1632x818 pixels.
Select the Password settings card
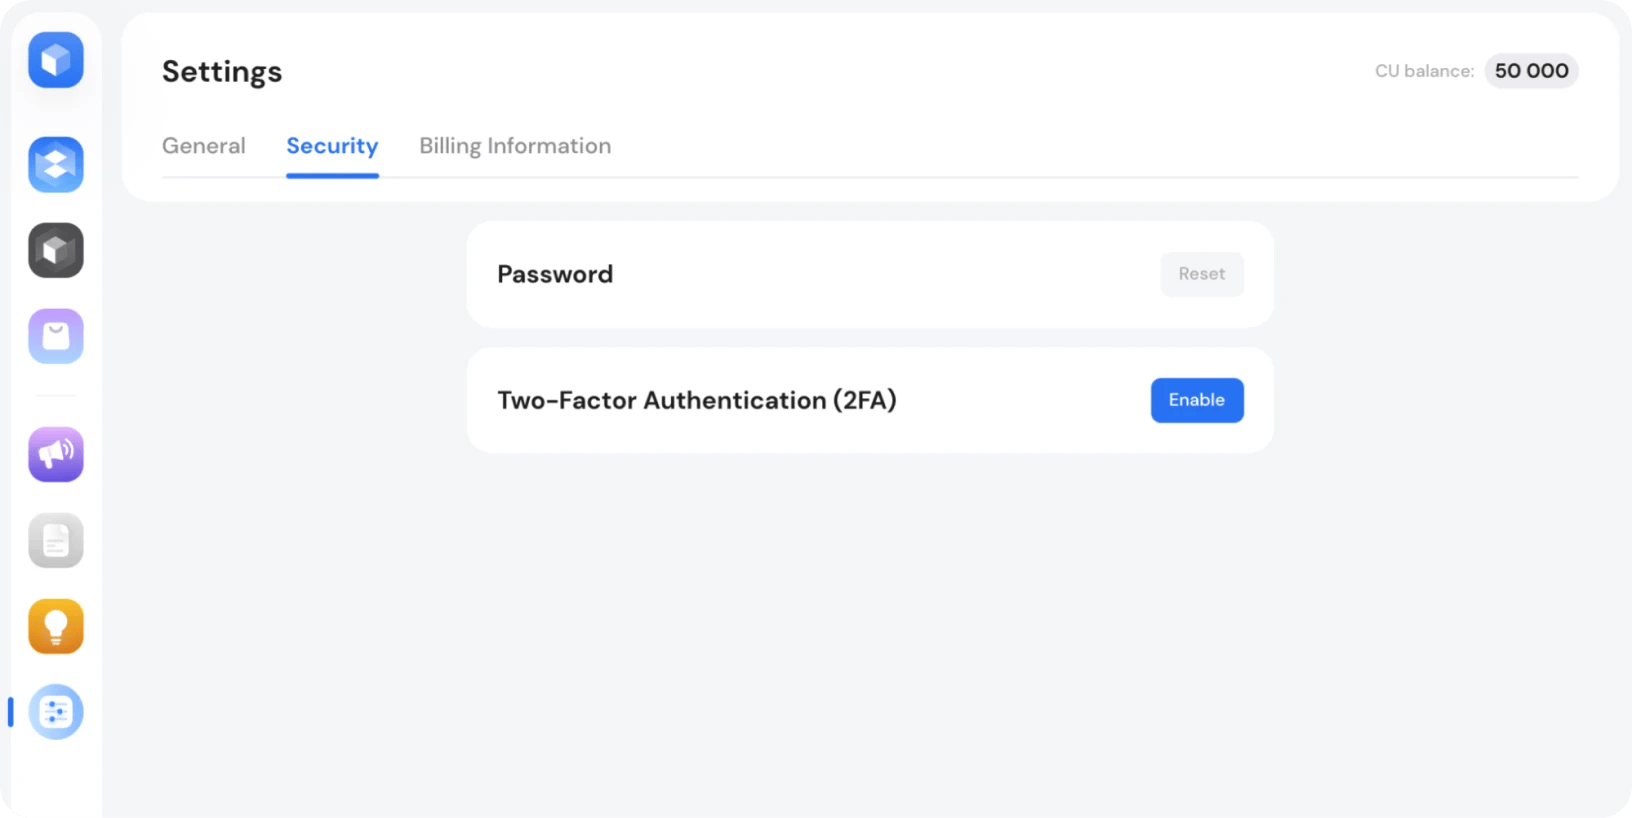click(x=870, y=274)
